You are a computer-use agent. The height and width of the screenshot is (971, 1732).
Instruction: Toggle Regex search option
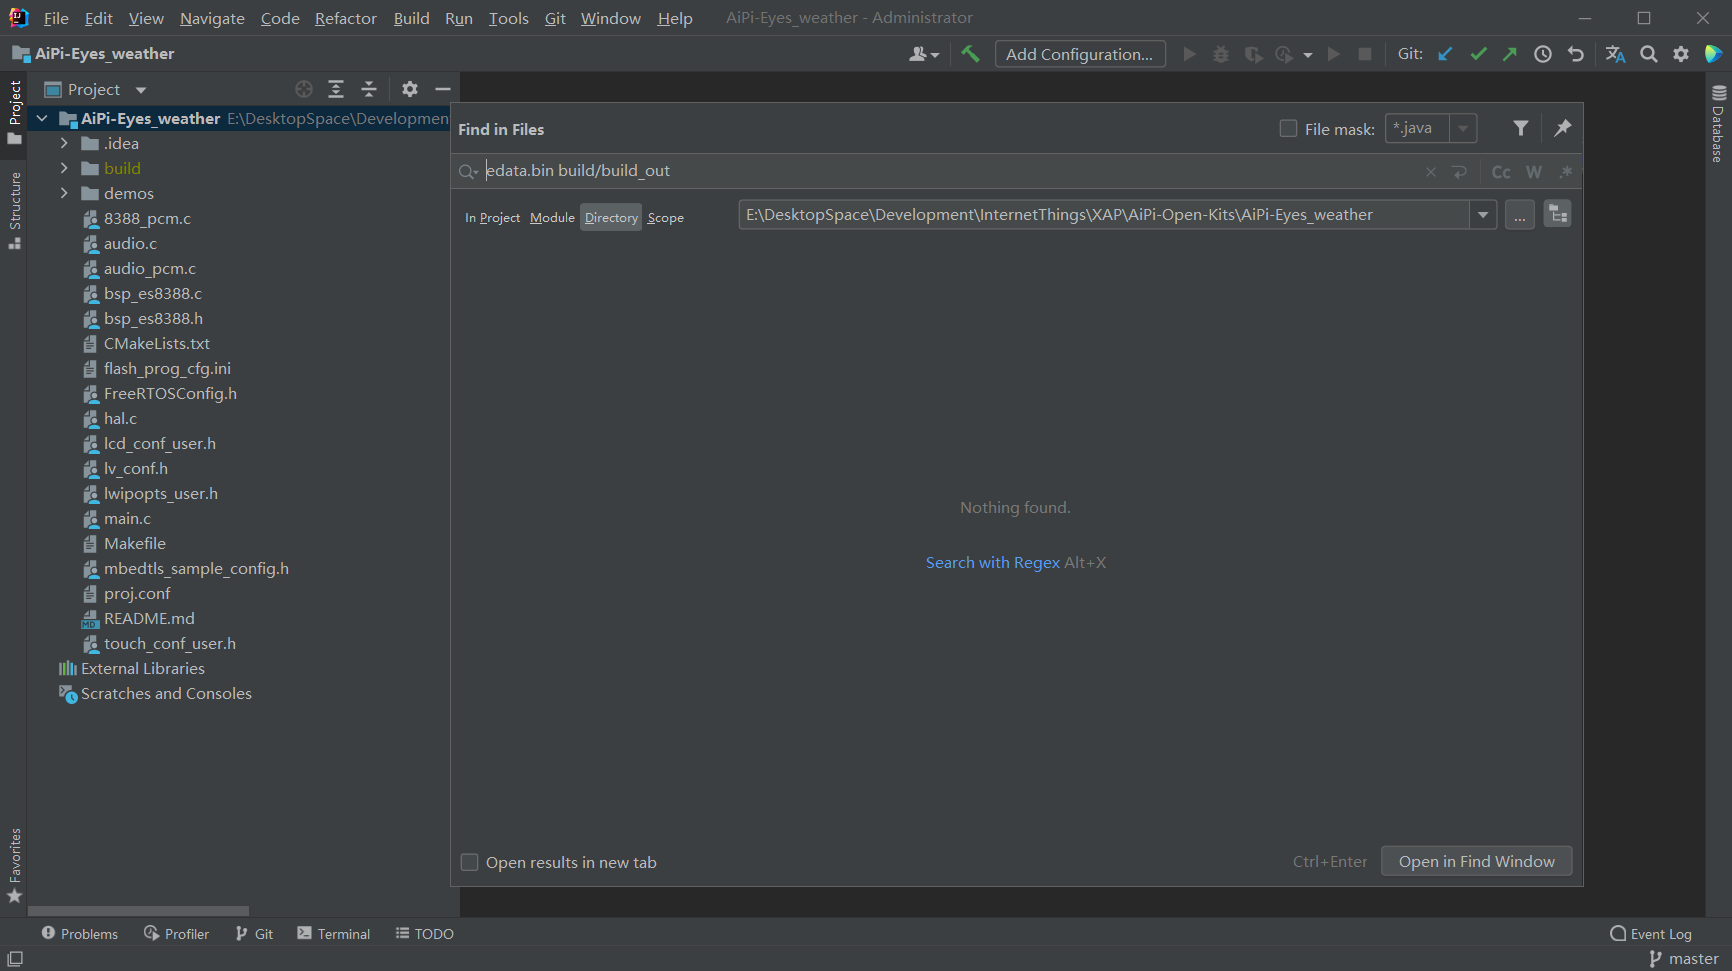coord(1566,172)
